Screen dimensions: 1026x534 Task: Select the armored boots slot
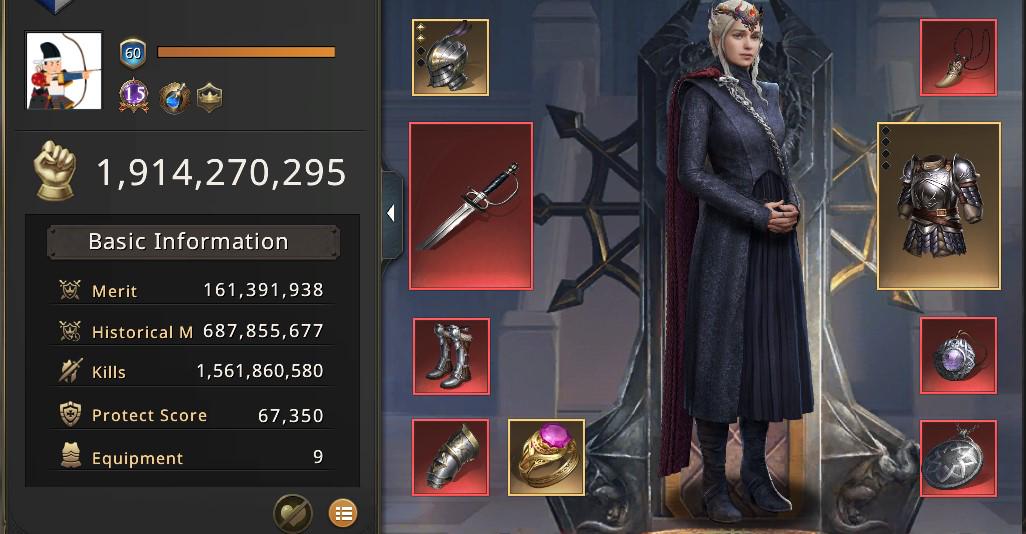[x=451, y=357]
